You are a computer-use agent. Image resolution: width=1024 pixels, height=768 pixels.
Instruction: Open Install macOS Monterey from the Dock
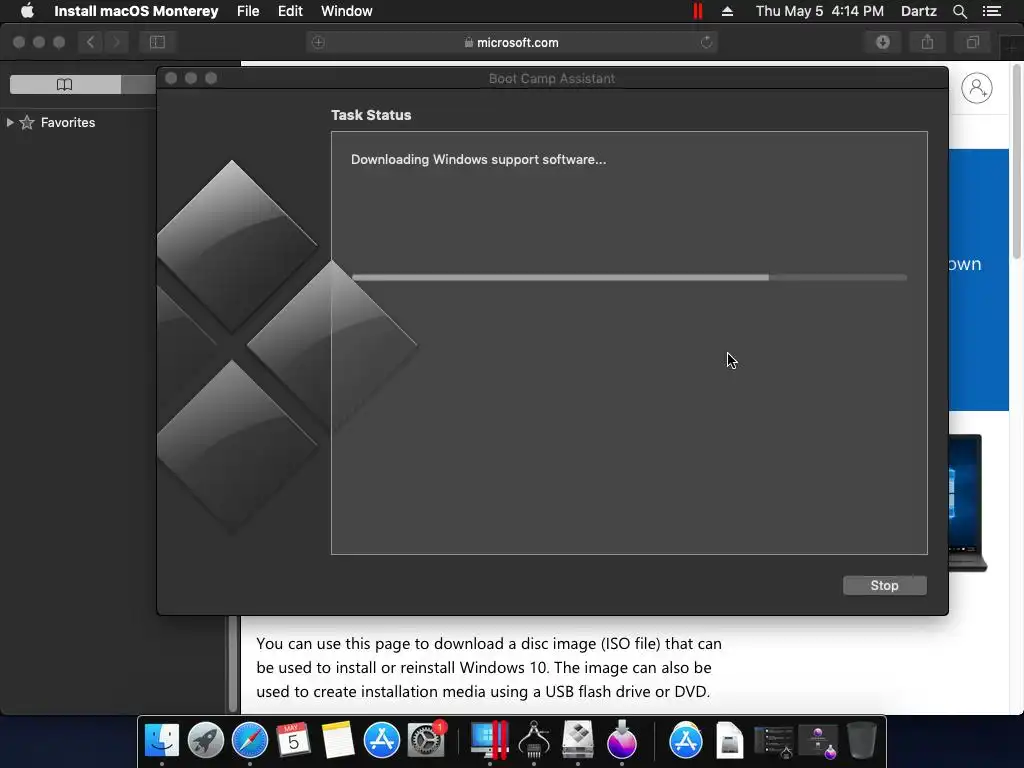tap(622, 741)
